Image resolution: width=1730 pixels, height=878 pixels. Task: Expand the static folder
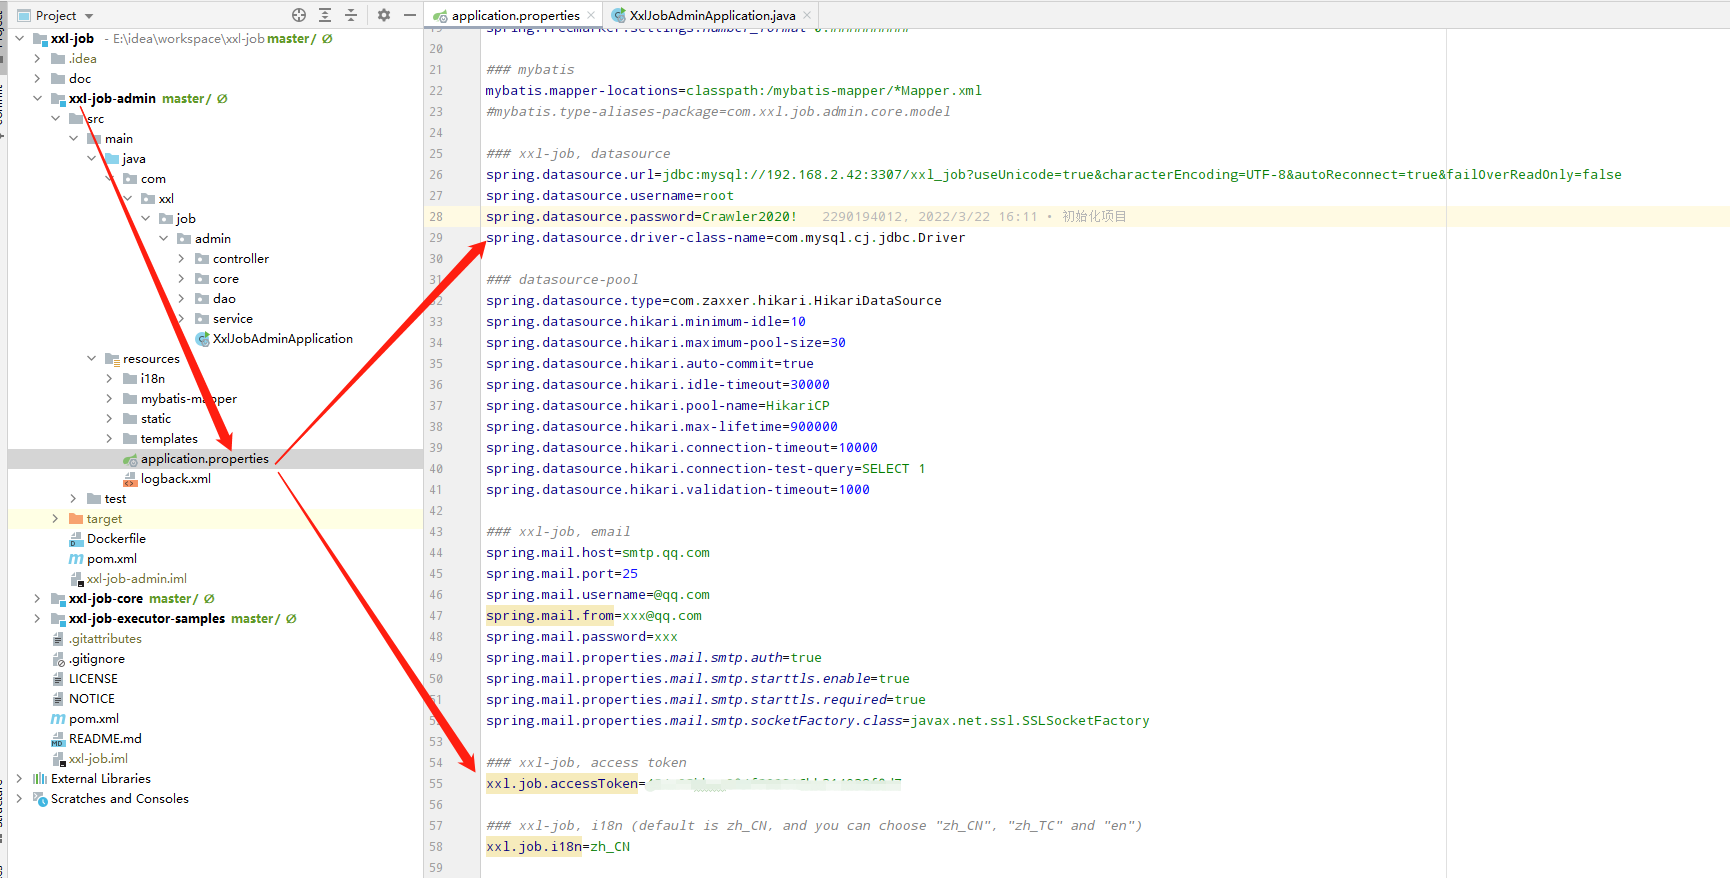[x=110, y=419]
